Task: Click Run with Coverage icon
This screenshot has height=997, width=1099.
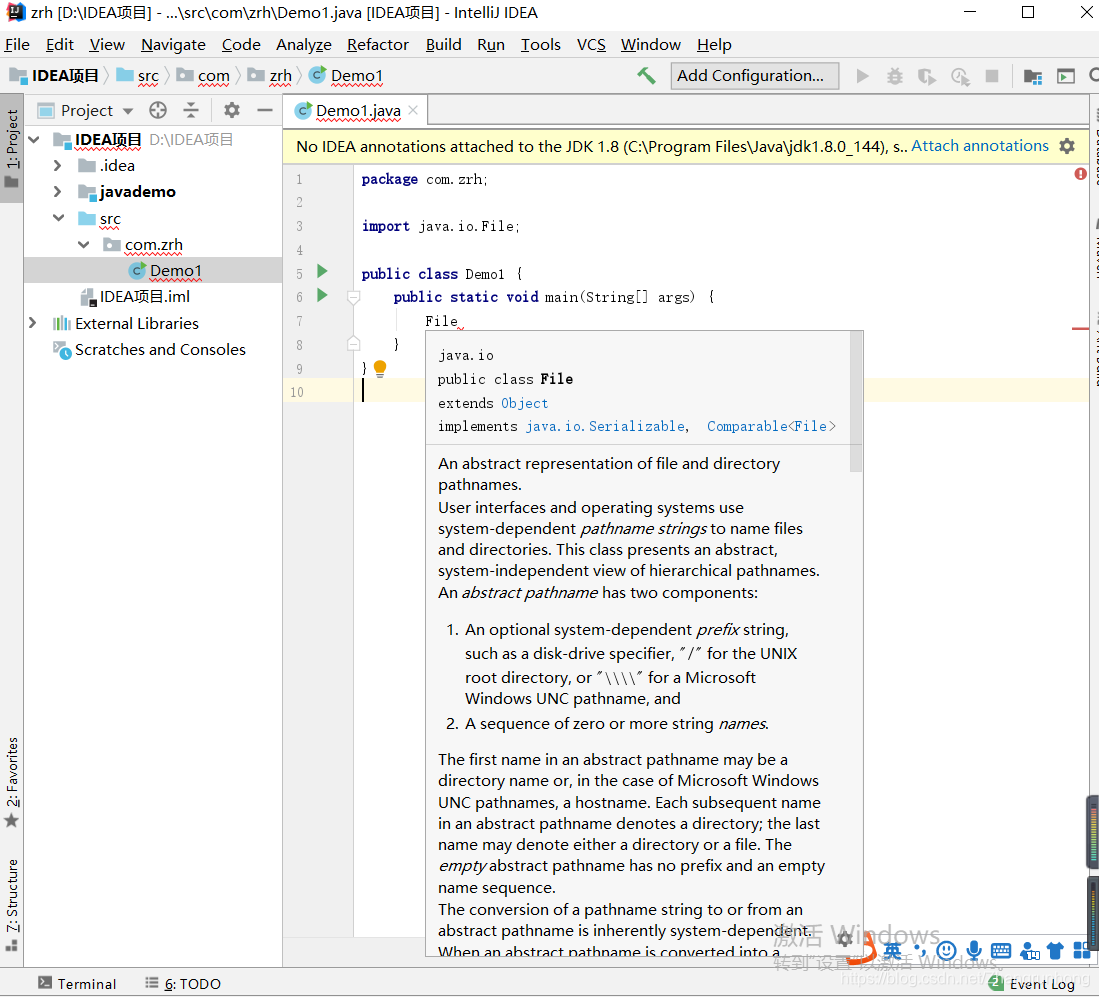Action: pos(927,76)
